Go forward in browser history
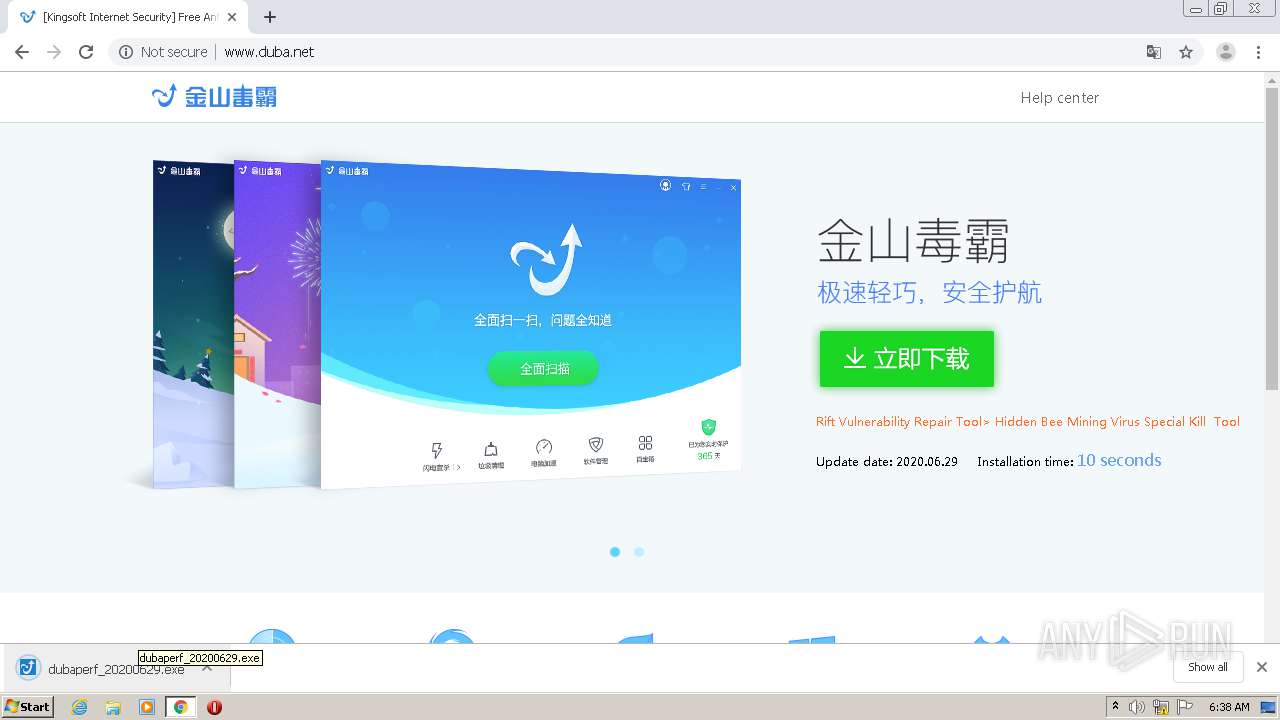Image resolution: width=1280 pixels, height=720 pixels. (x=54, y=52)
